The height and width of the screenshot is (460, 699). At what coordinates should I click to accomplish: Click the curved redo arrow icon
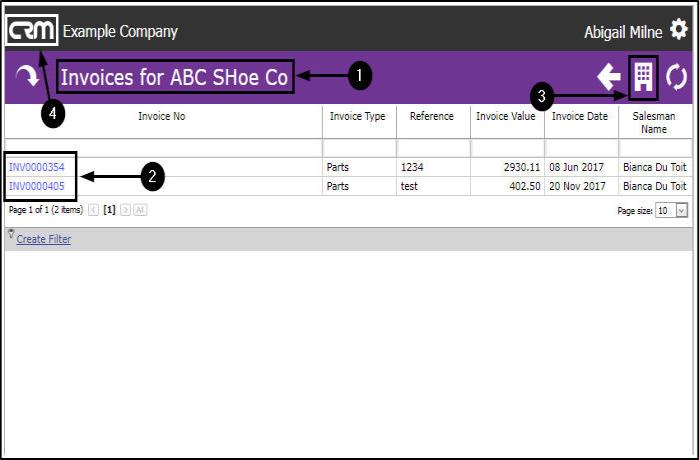pyautogui.click(x=27, y=77)
